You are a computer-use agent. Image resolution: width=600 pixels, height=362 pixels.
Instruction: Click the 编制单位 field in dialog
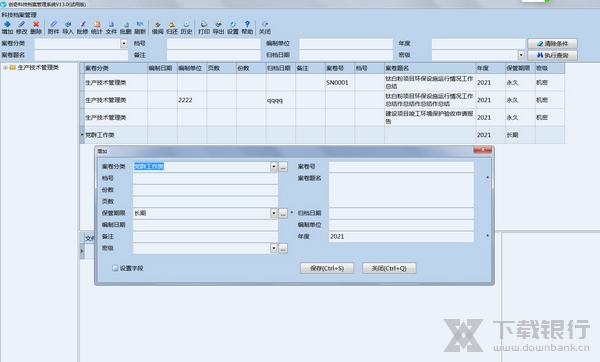[401, 225]
